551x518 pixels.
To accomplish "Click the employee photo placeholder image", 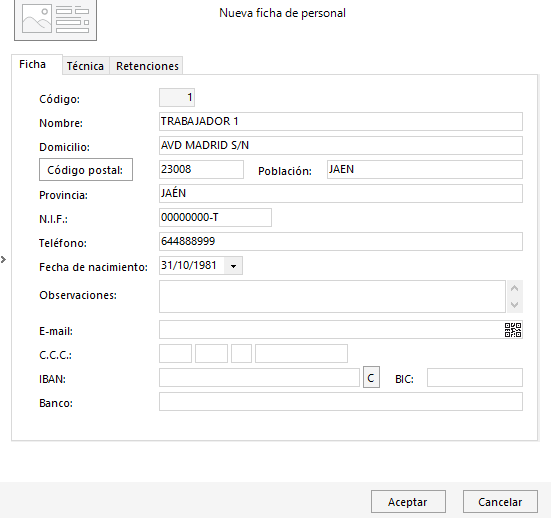I will (56, 20).
